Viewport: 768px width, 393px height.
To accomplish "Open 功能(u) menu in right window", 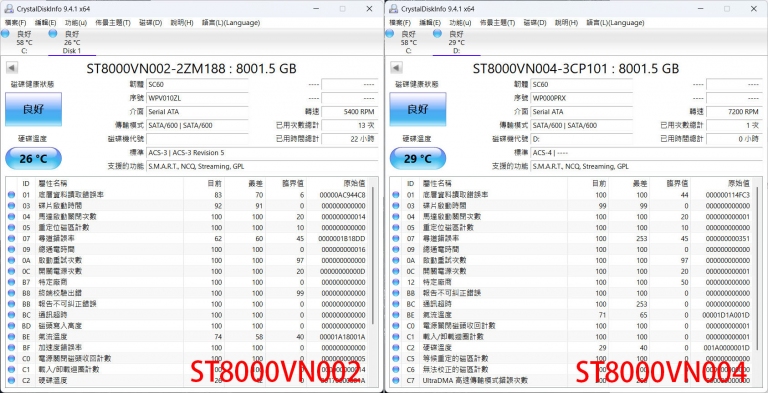I will [x=460, y=23].
